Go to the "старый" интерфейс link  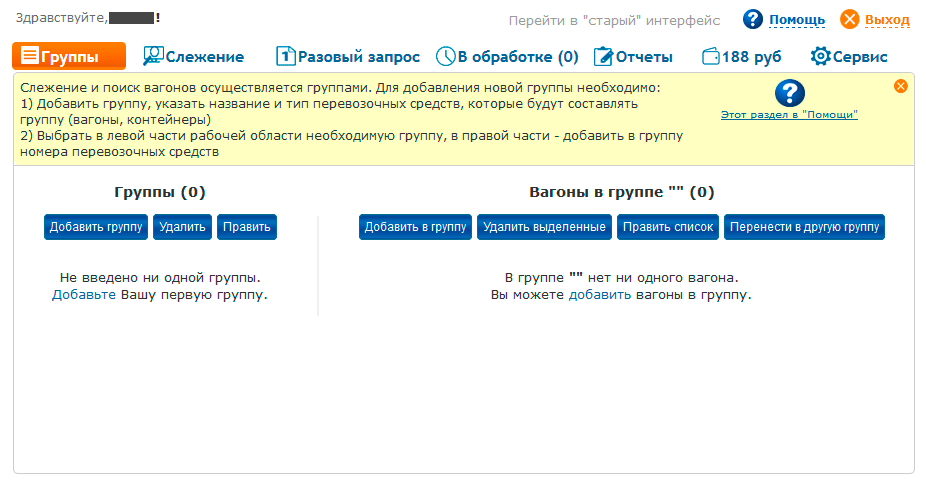614,20
